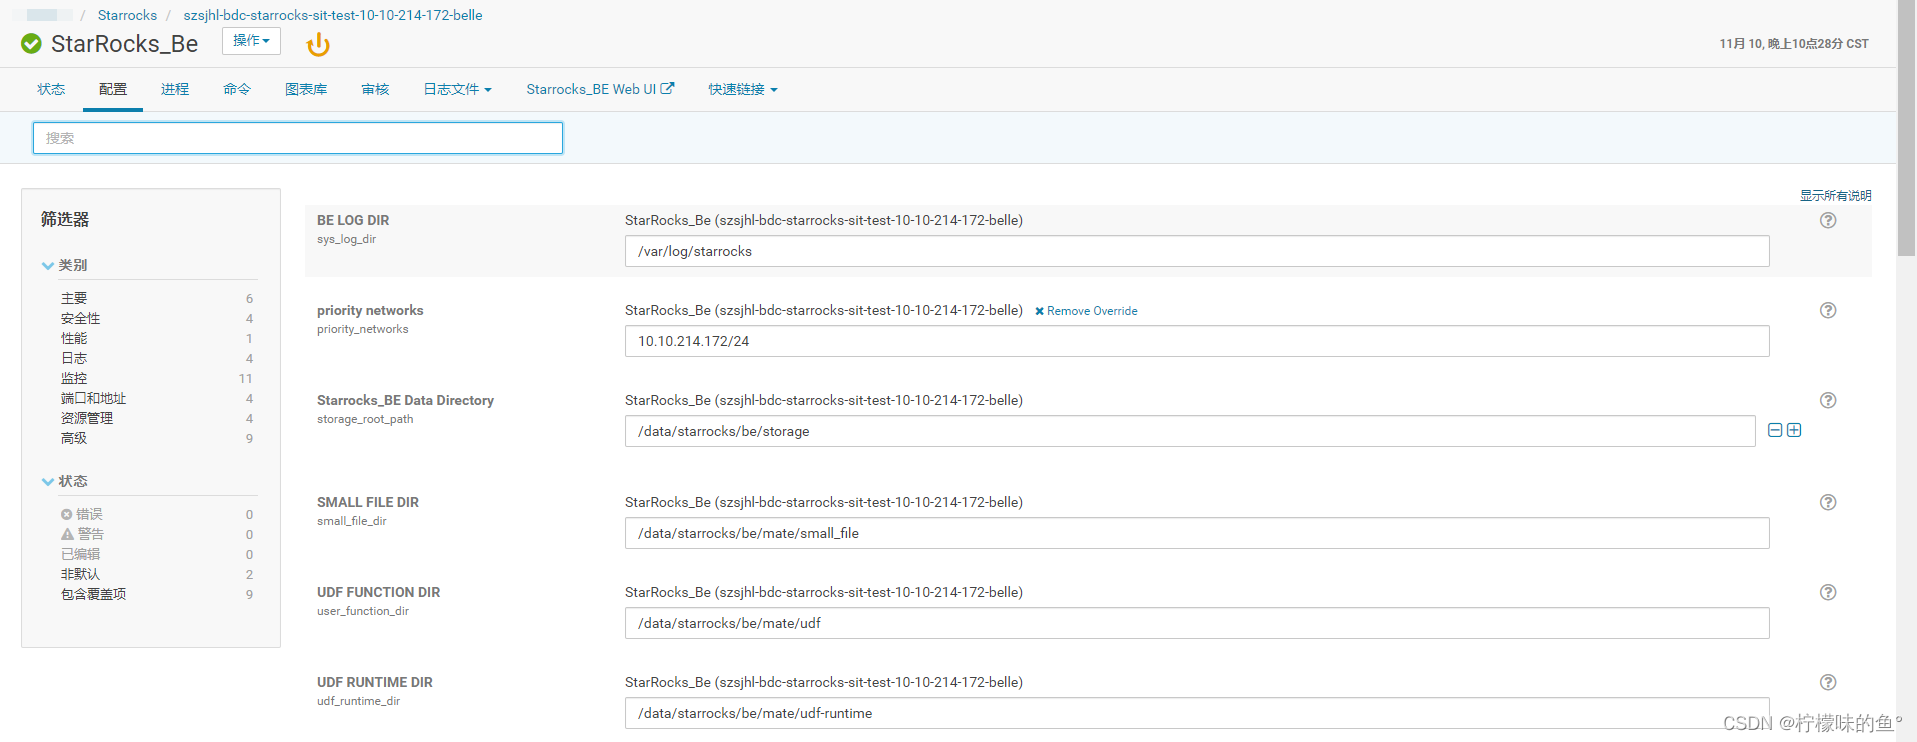The height and width of the screenshot is (742, 1917).
Task: Click 显示所有说明 link
Action: 1835,195
